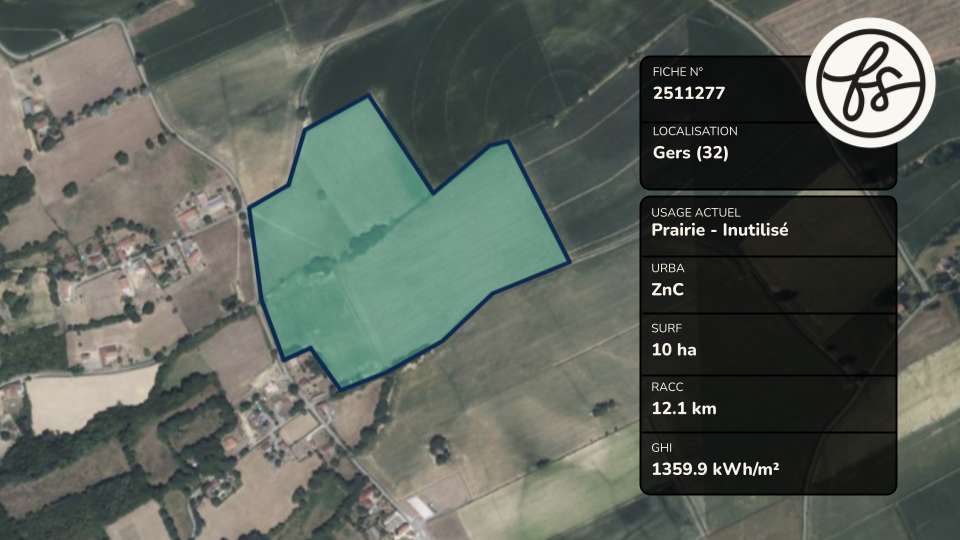
Task: Click the circular fs logo
Action: point(870,83)
